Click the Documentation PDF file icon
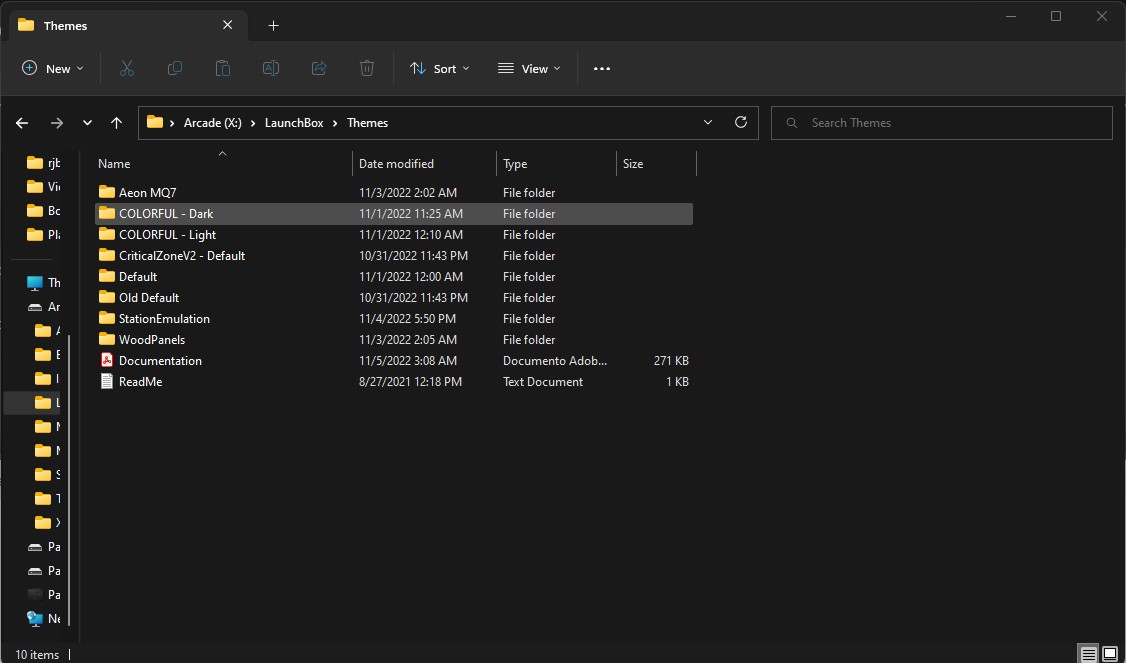This screenshot has width=1126, height=663. point(106,361)
